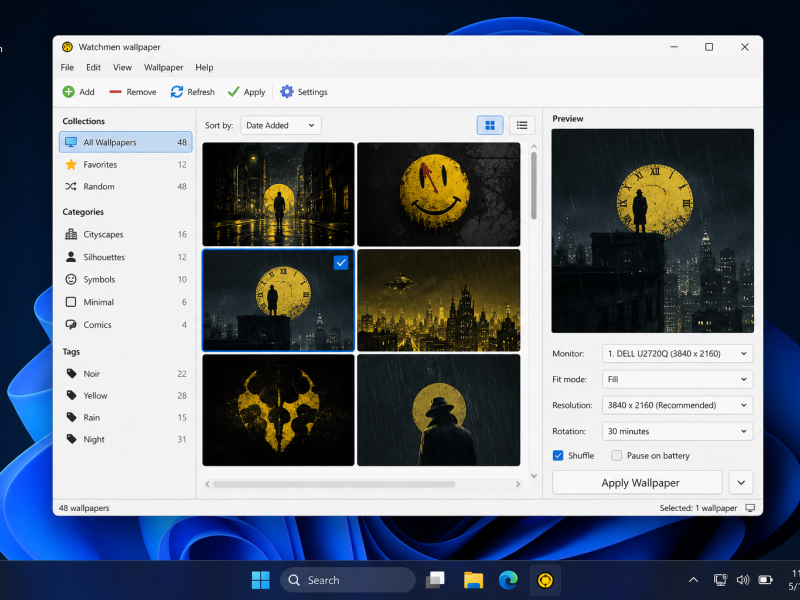This screenshot has width=800, height=600.
Task: Open the Fit mode dropdown
Action: coord(678,379)
